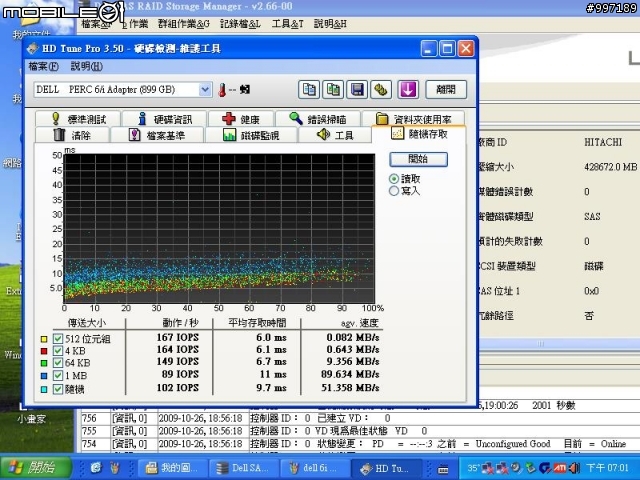
Task: Click the 開始 start button in HD Tune
Action: click(x=418, y=159)
